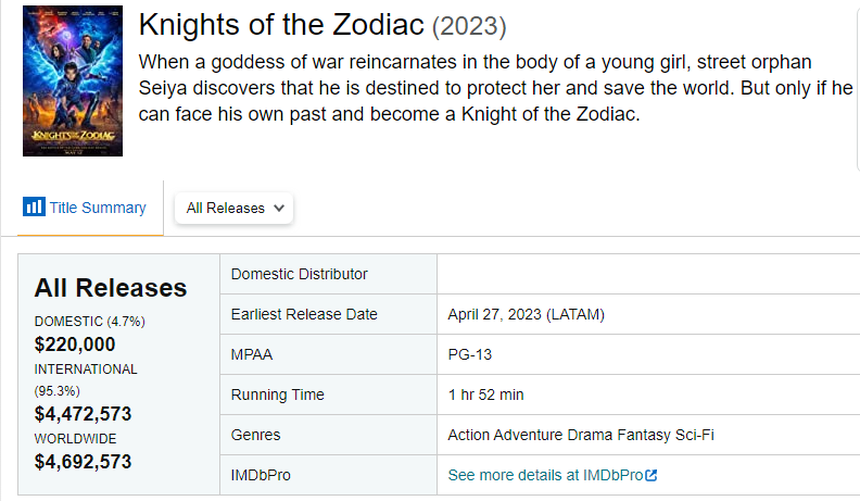Image resolution: width=860 pixels, height=501 pixels.
Task: Click the Action Adventure Drama Fantasy Sci-Fi genres
Action: pyautogui.click(x=581, y=435)
